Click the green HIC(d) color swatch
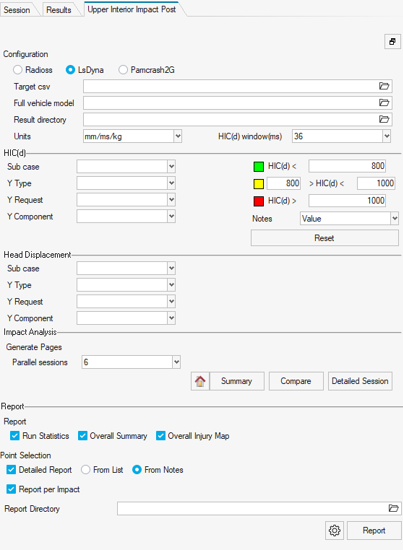The image size is (403, 550). coord(258,166)
